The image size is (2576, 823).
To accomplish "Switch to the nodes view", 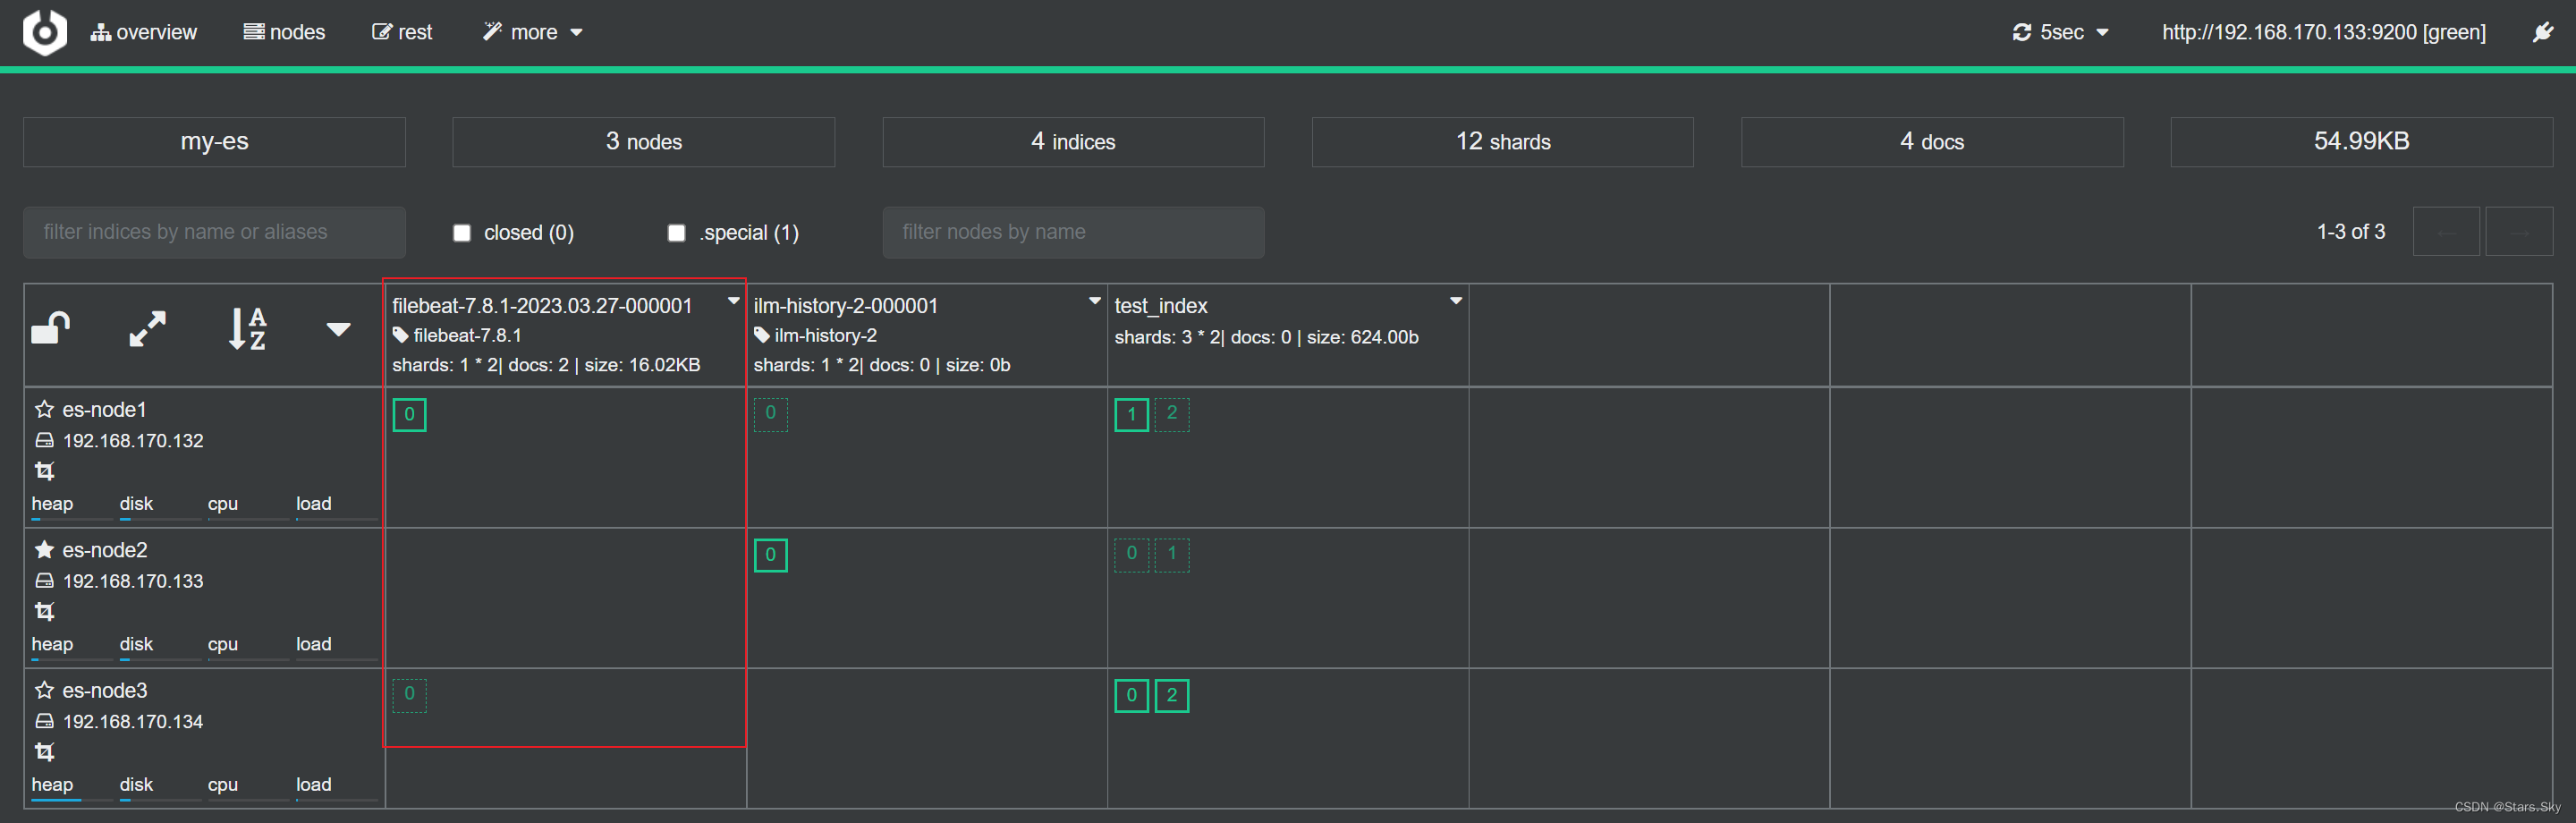I will pos(285,31).
